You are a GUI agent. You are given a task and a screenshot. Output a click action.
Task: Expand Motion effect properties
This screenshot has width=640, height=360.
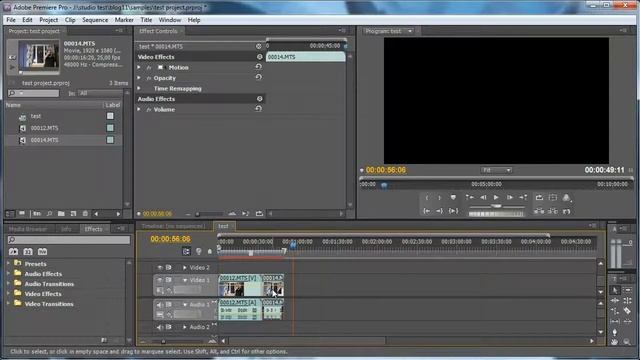[x=139, y=67]
